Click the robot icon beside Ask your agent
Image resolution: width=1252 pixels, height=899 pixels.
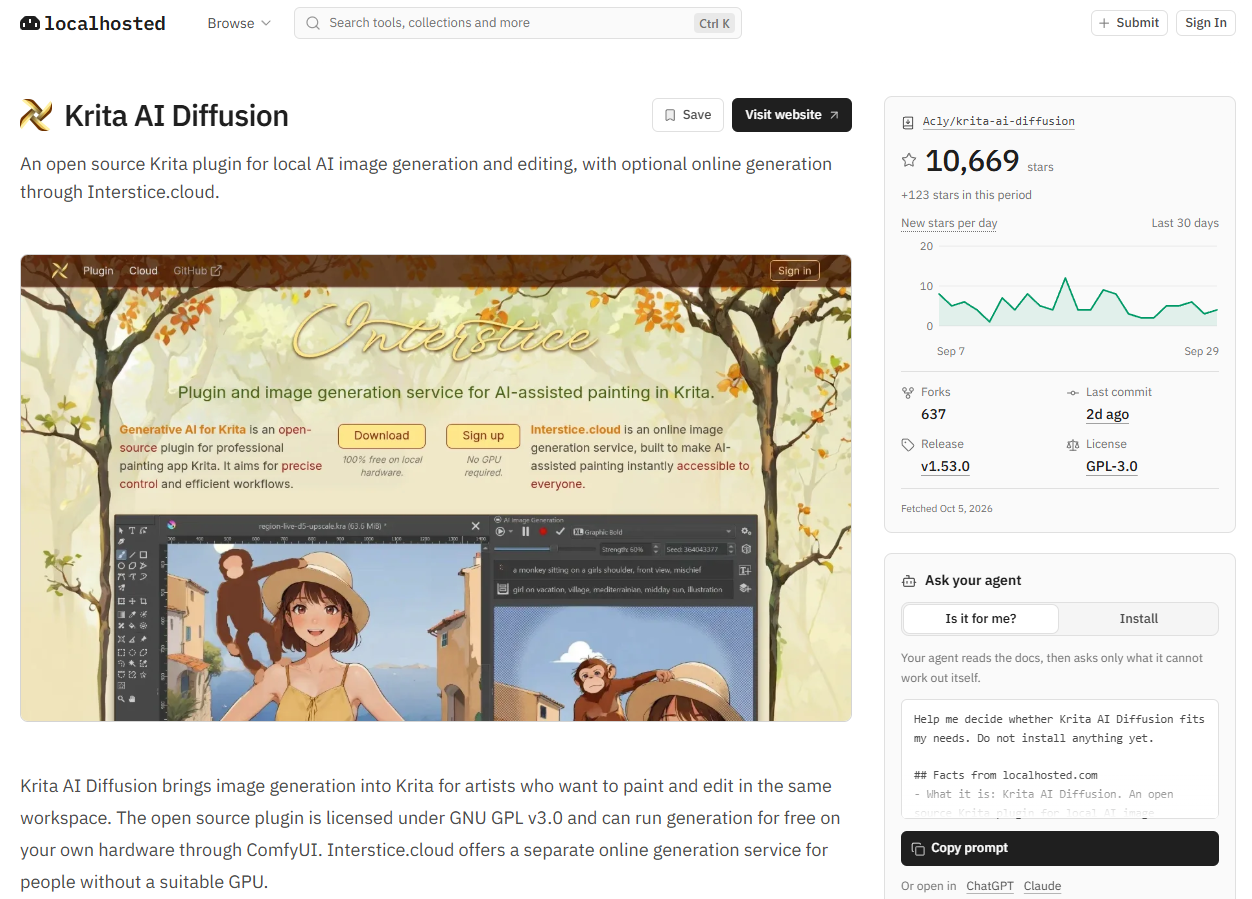tap(909, 581)
